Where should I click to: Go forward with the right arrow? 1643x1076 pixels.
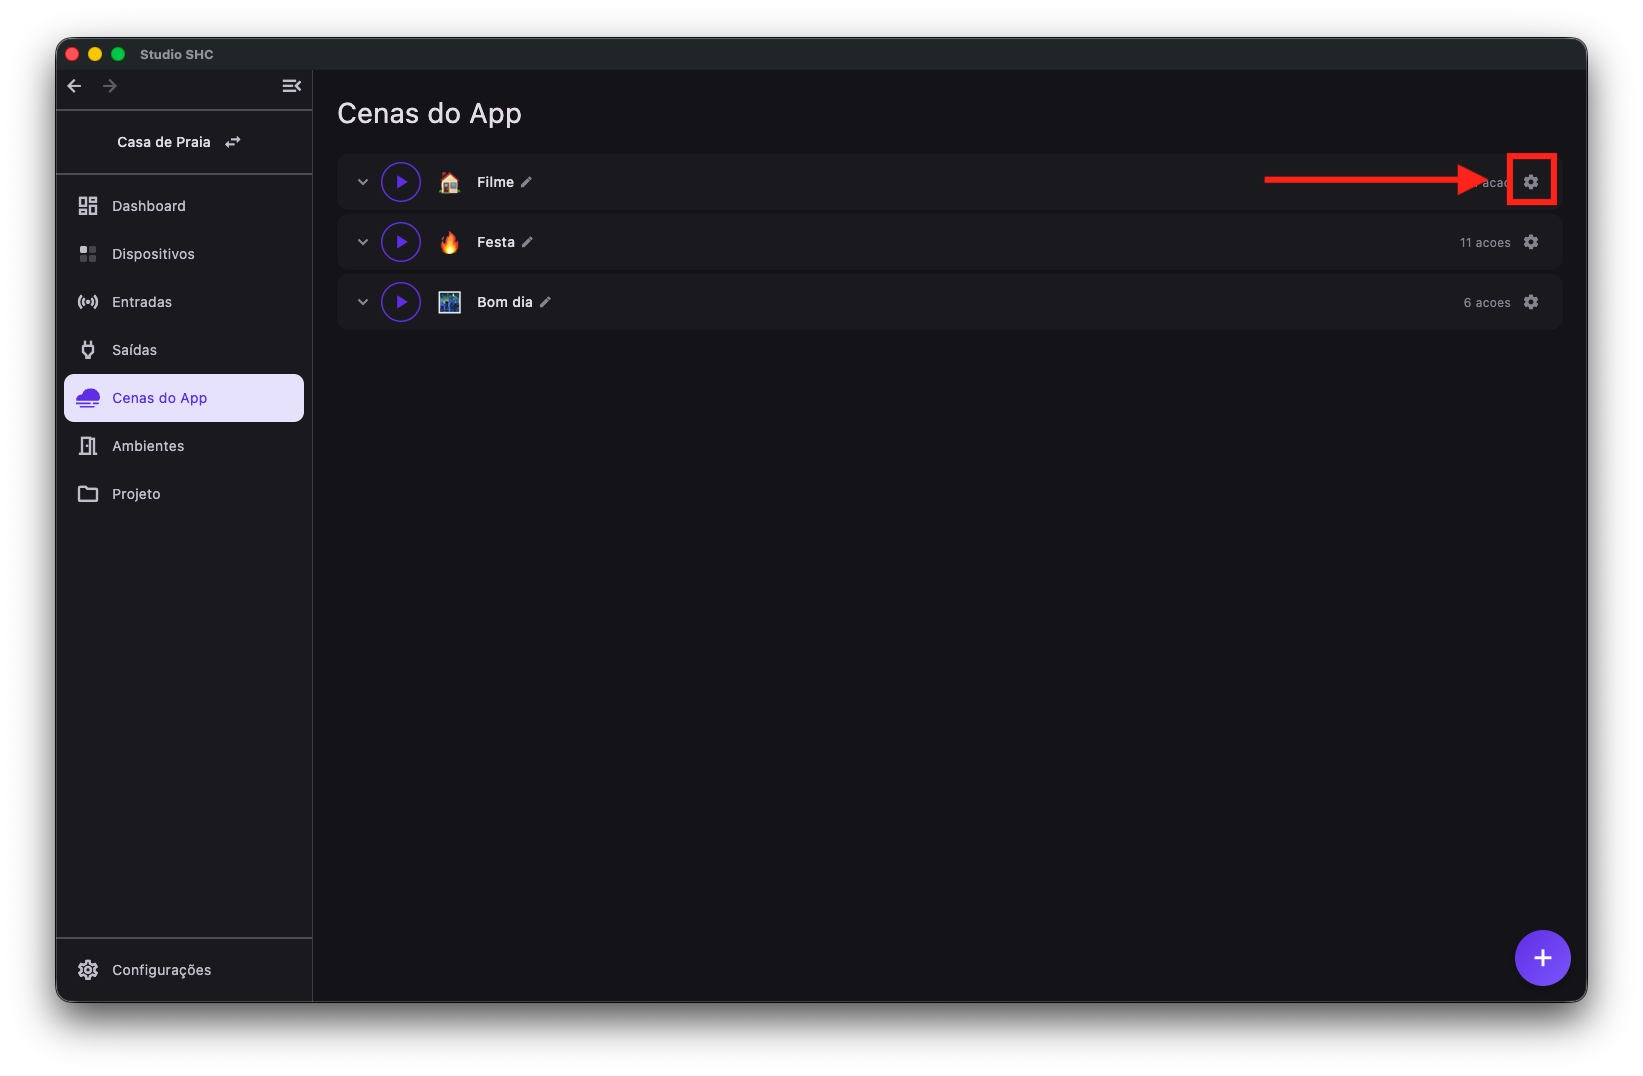point(110,86)
